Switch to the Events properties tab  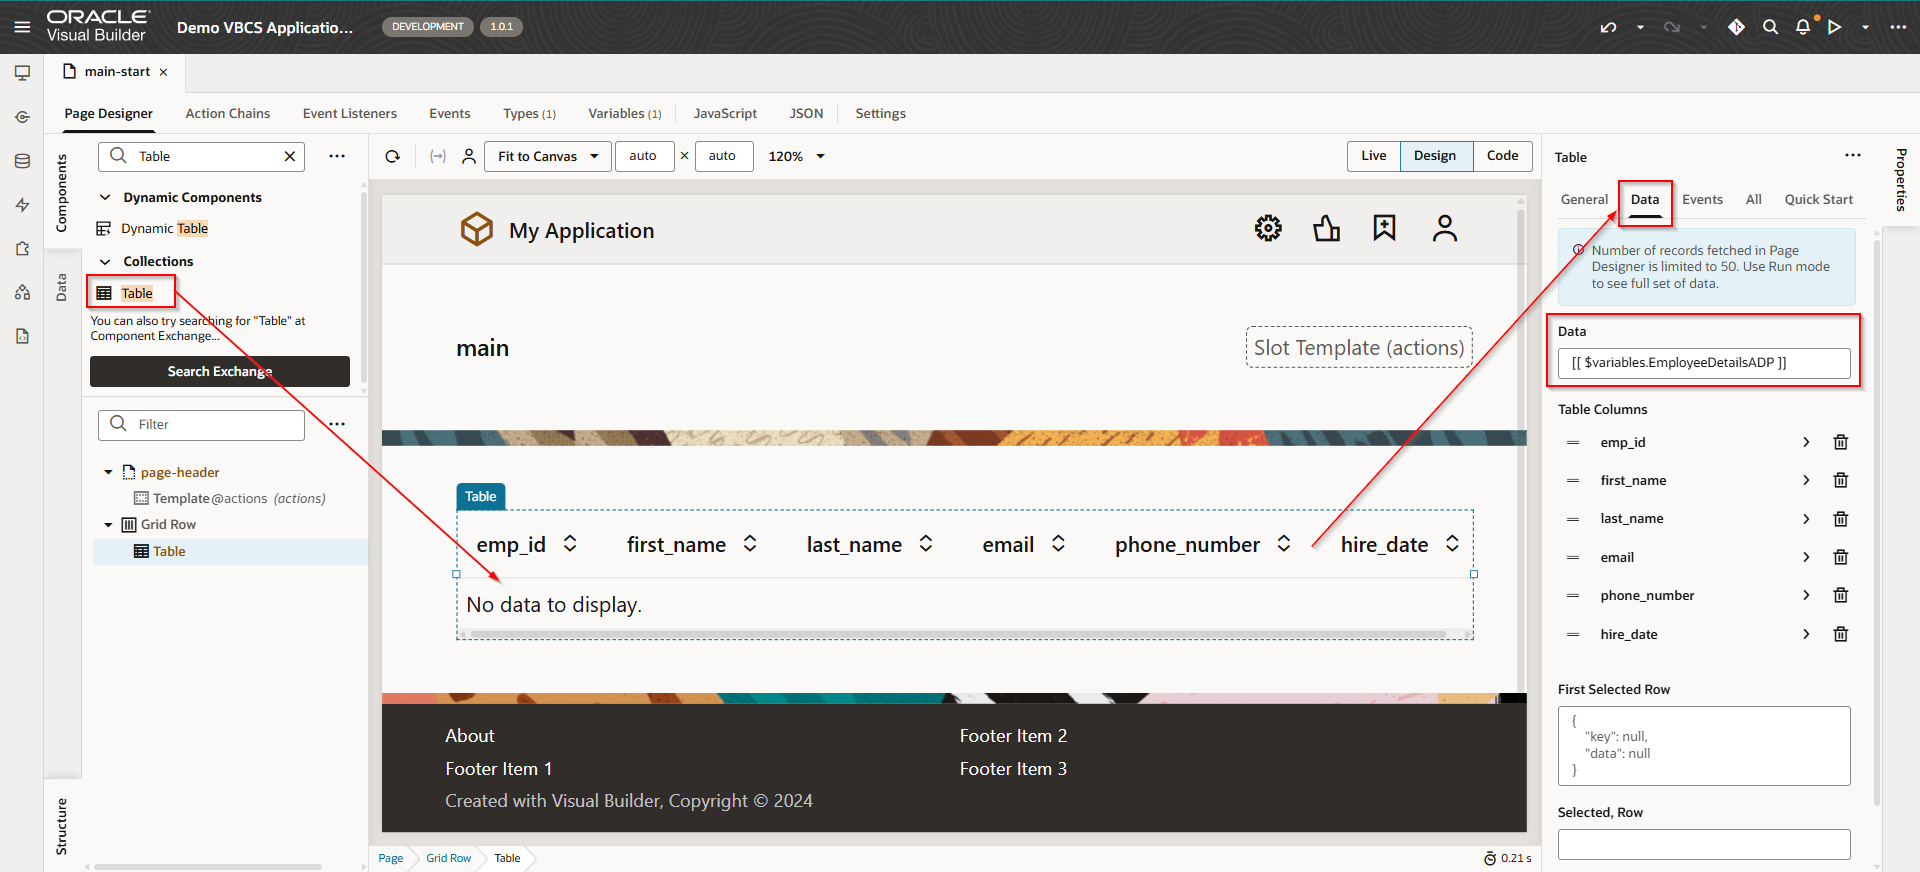click(x=1702, y=199)
